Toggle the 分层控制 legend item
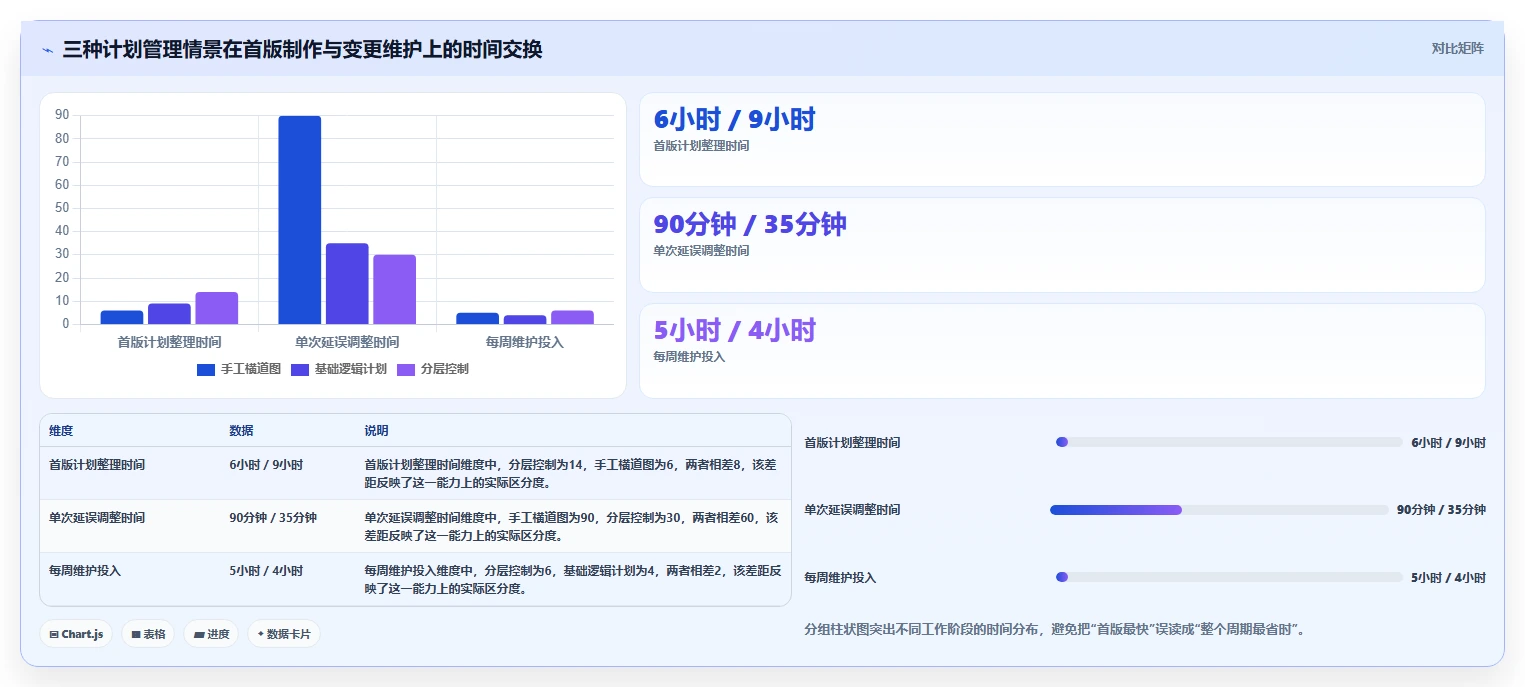1525x687 pixels. 433,369
